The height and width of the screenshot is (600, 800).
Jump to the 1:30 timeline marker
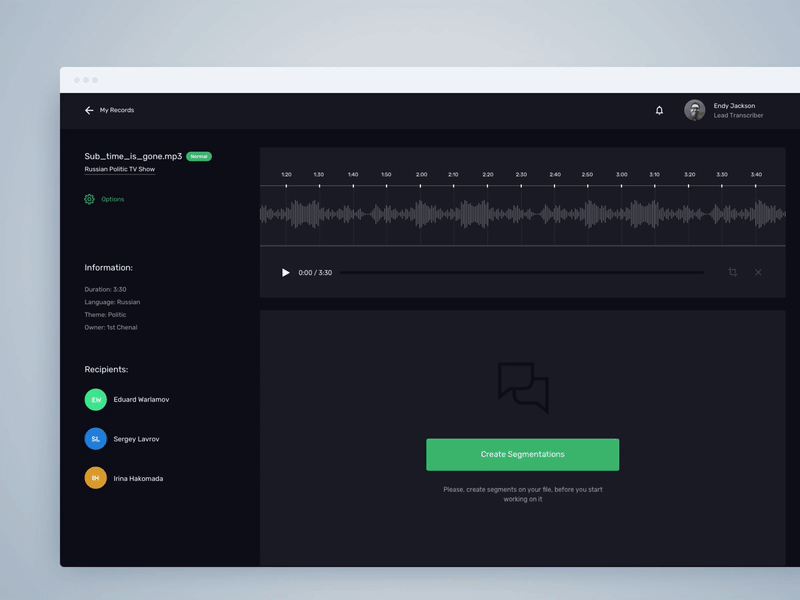tap(319, 174)
